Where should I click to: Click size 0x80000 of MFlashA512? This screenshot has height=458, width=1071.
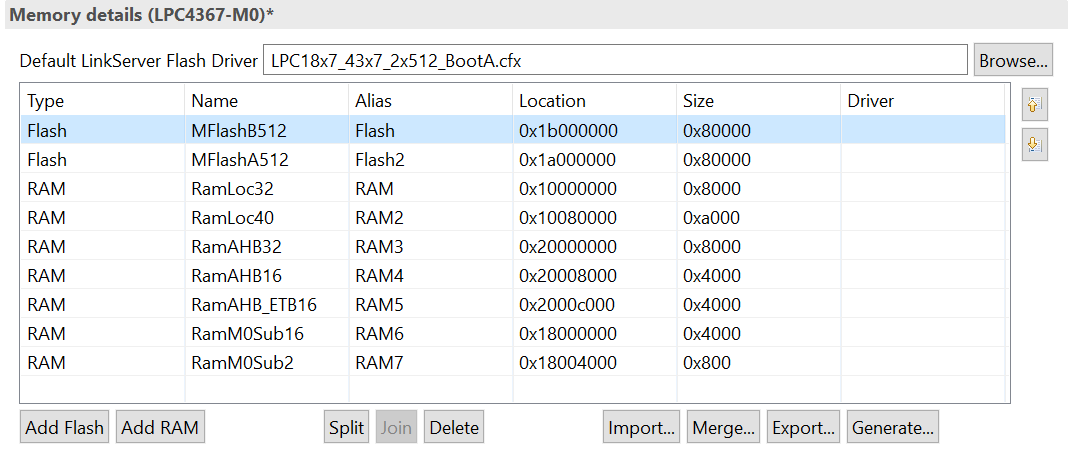click(x=758, y=160)
